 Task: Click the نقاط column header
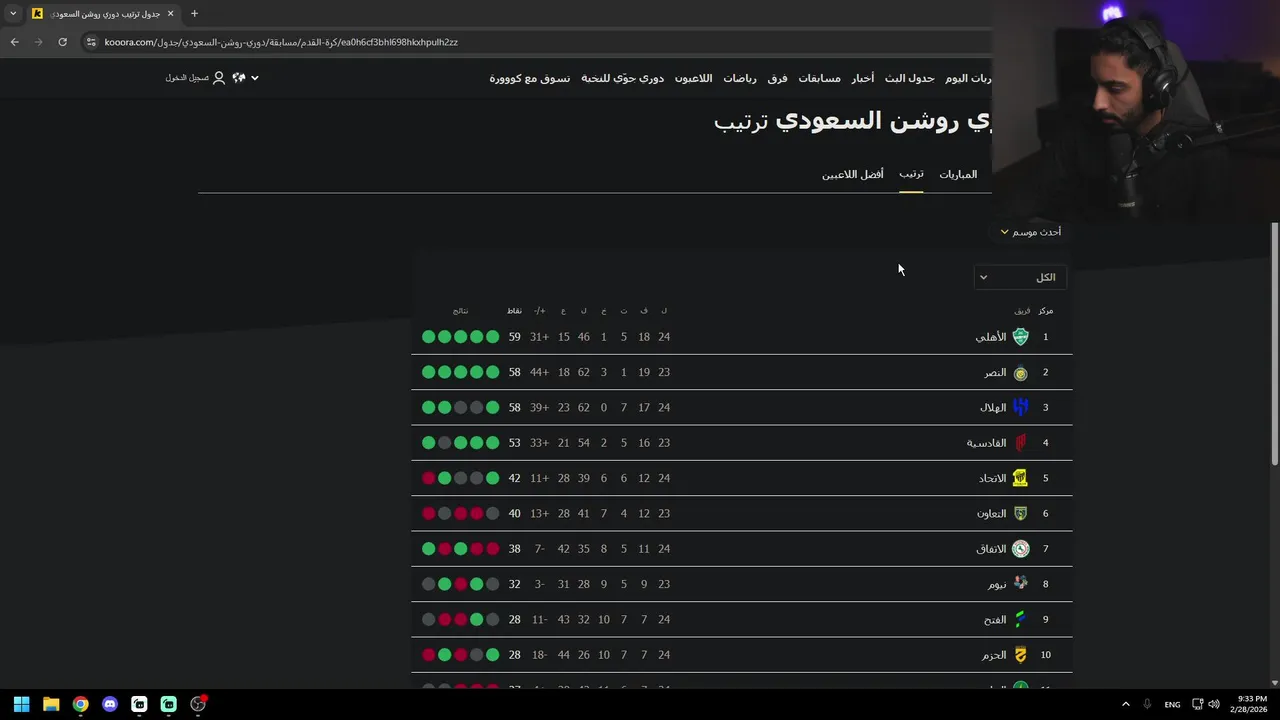514,311
